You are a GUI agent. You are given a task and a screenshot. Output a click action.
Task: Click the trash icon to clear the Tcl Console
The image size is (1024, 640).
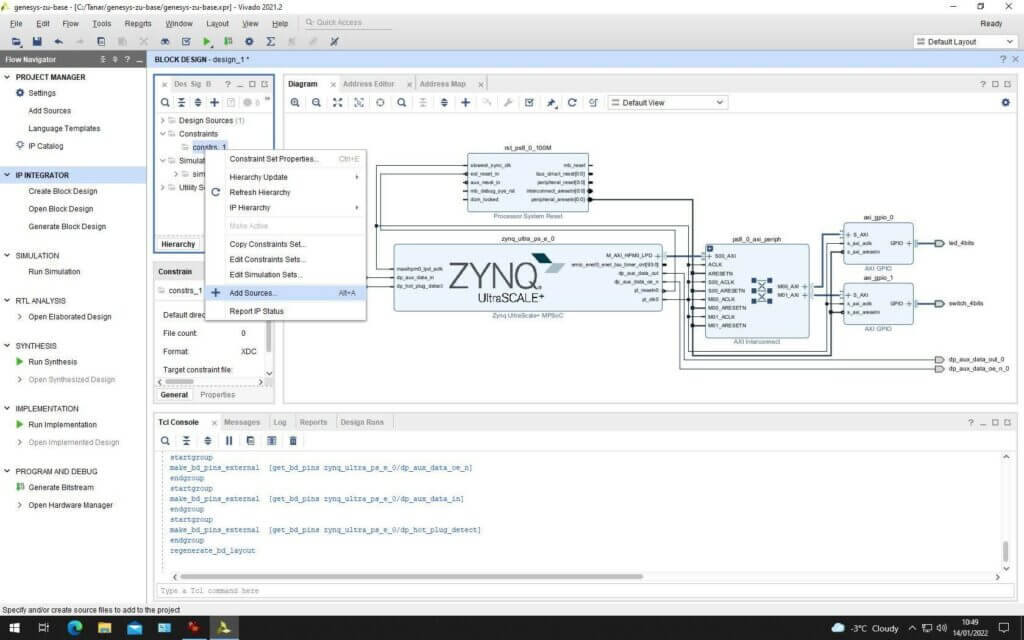tap(293, 440)
